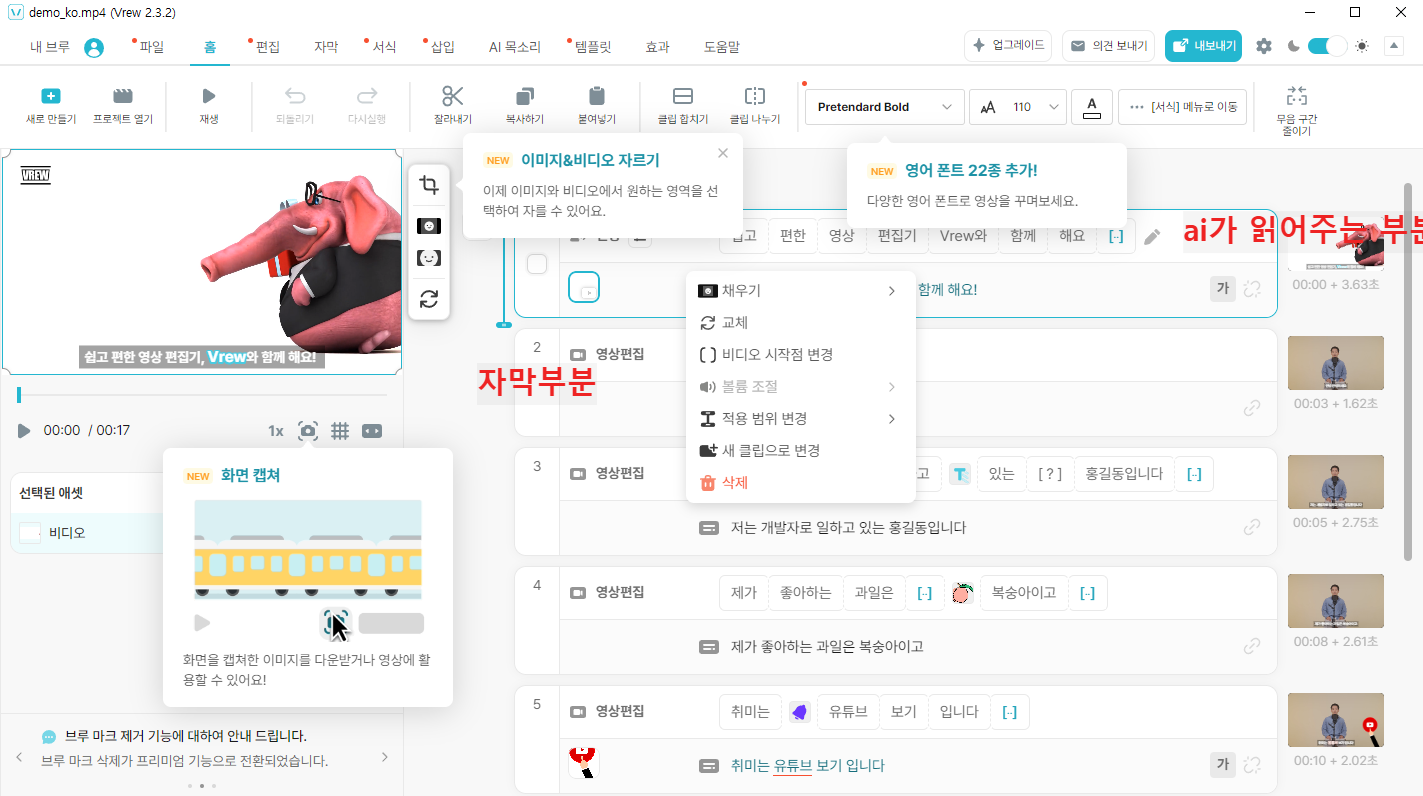Click the rotate/replace icon in preview toolbar
The image size is (1423, 796).
429,299
